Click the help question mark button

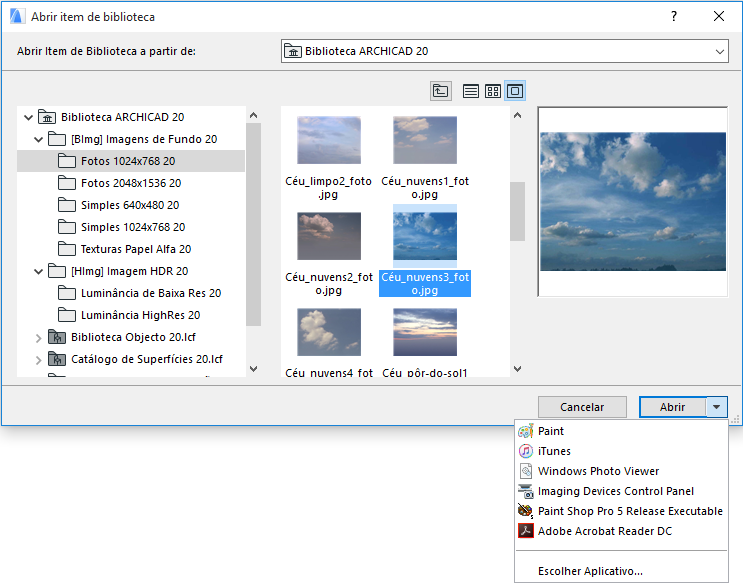click(x=674, y=16)
